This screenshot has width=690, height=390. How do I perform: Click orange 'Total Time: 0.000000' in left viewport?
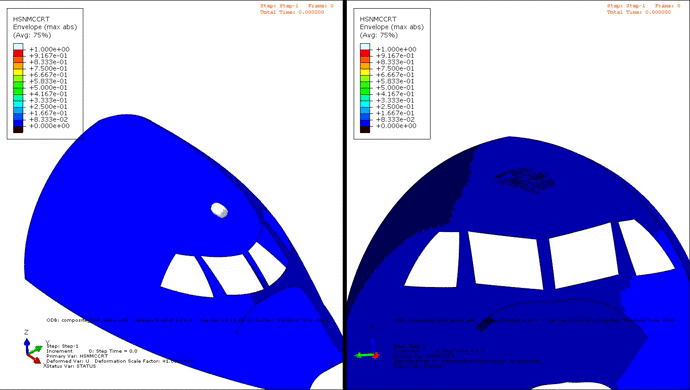(x=292, y=12)
